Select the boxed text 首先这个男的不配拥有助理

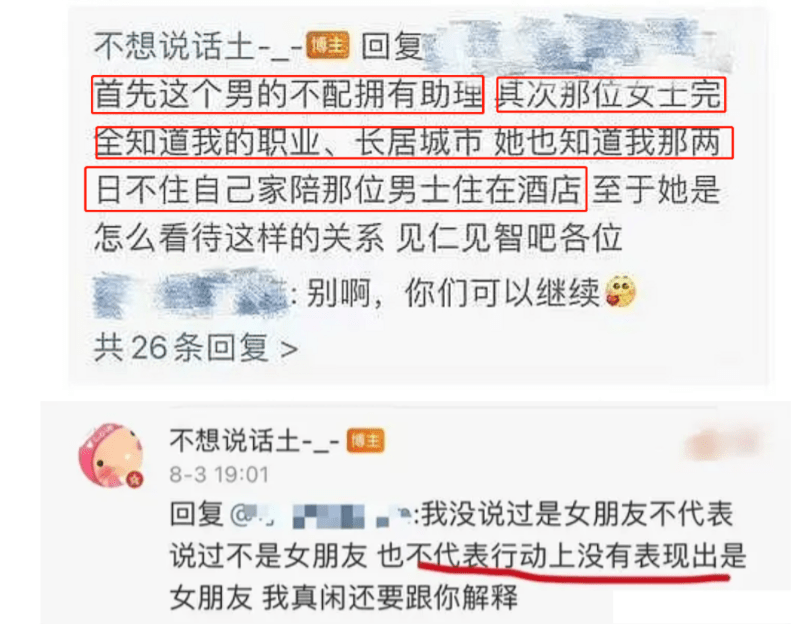pyautogui.click(x=288, y=95)
